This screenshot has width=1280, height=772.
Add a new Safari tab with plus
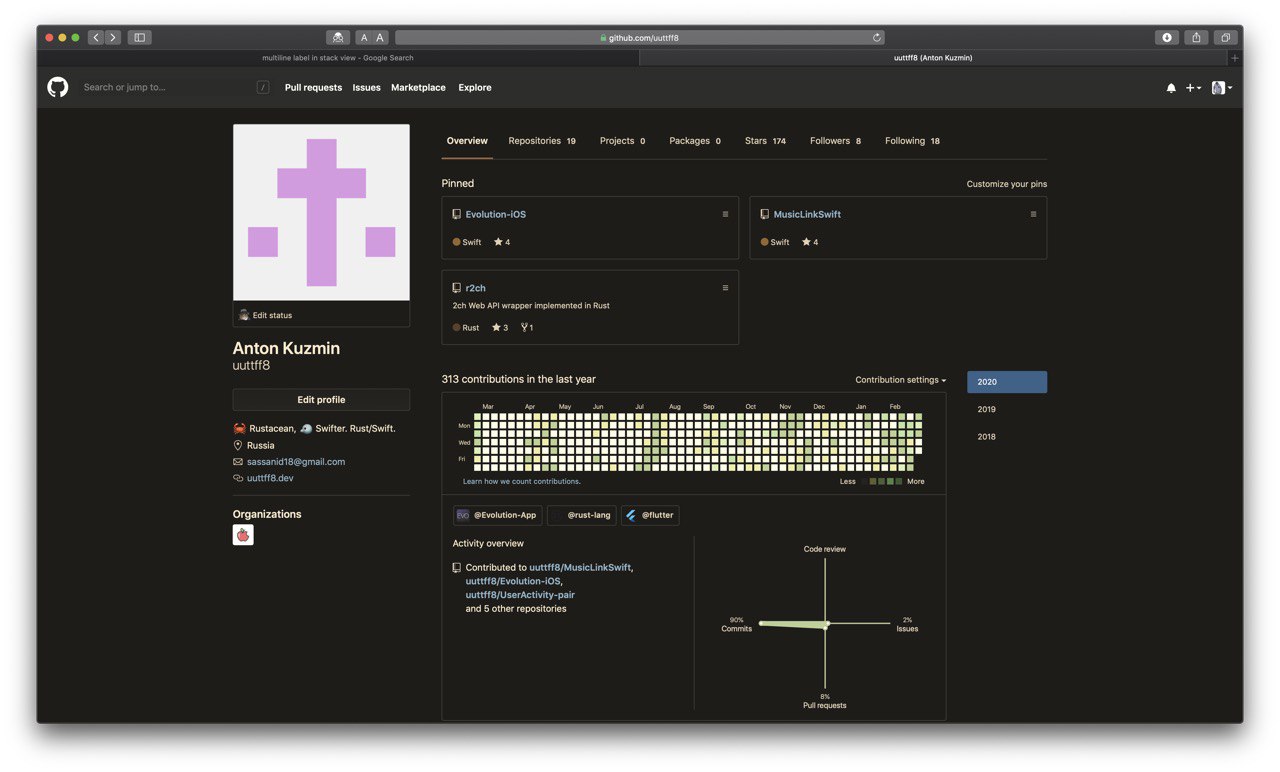[x=1235, y=58]
